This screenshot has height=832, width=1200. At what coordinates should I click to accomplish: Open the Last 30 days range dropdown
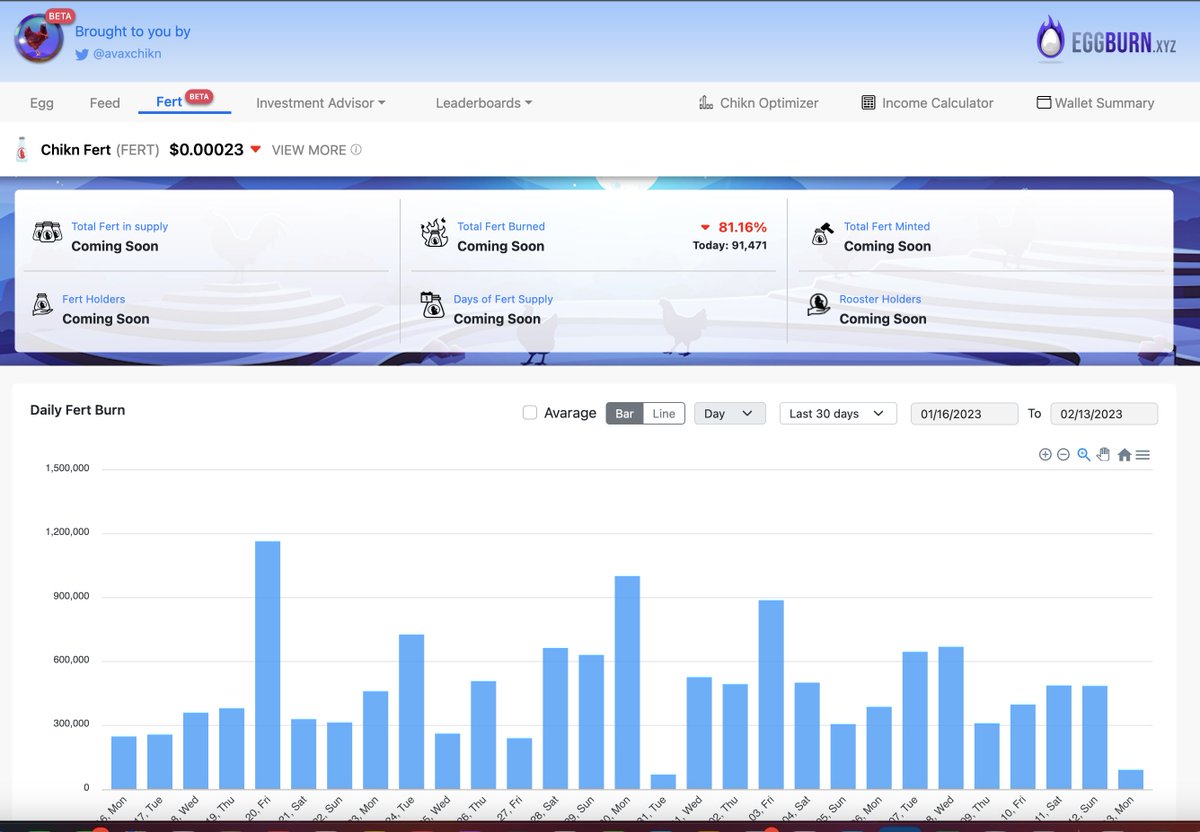coord(837,414)
